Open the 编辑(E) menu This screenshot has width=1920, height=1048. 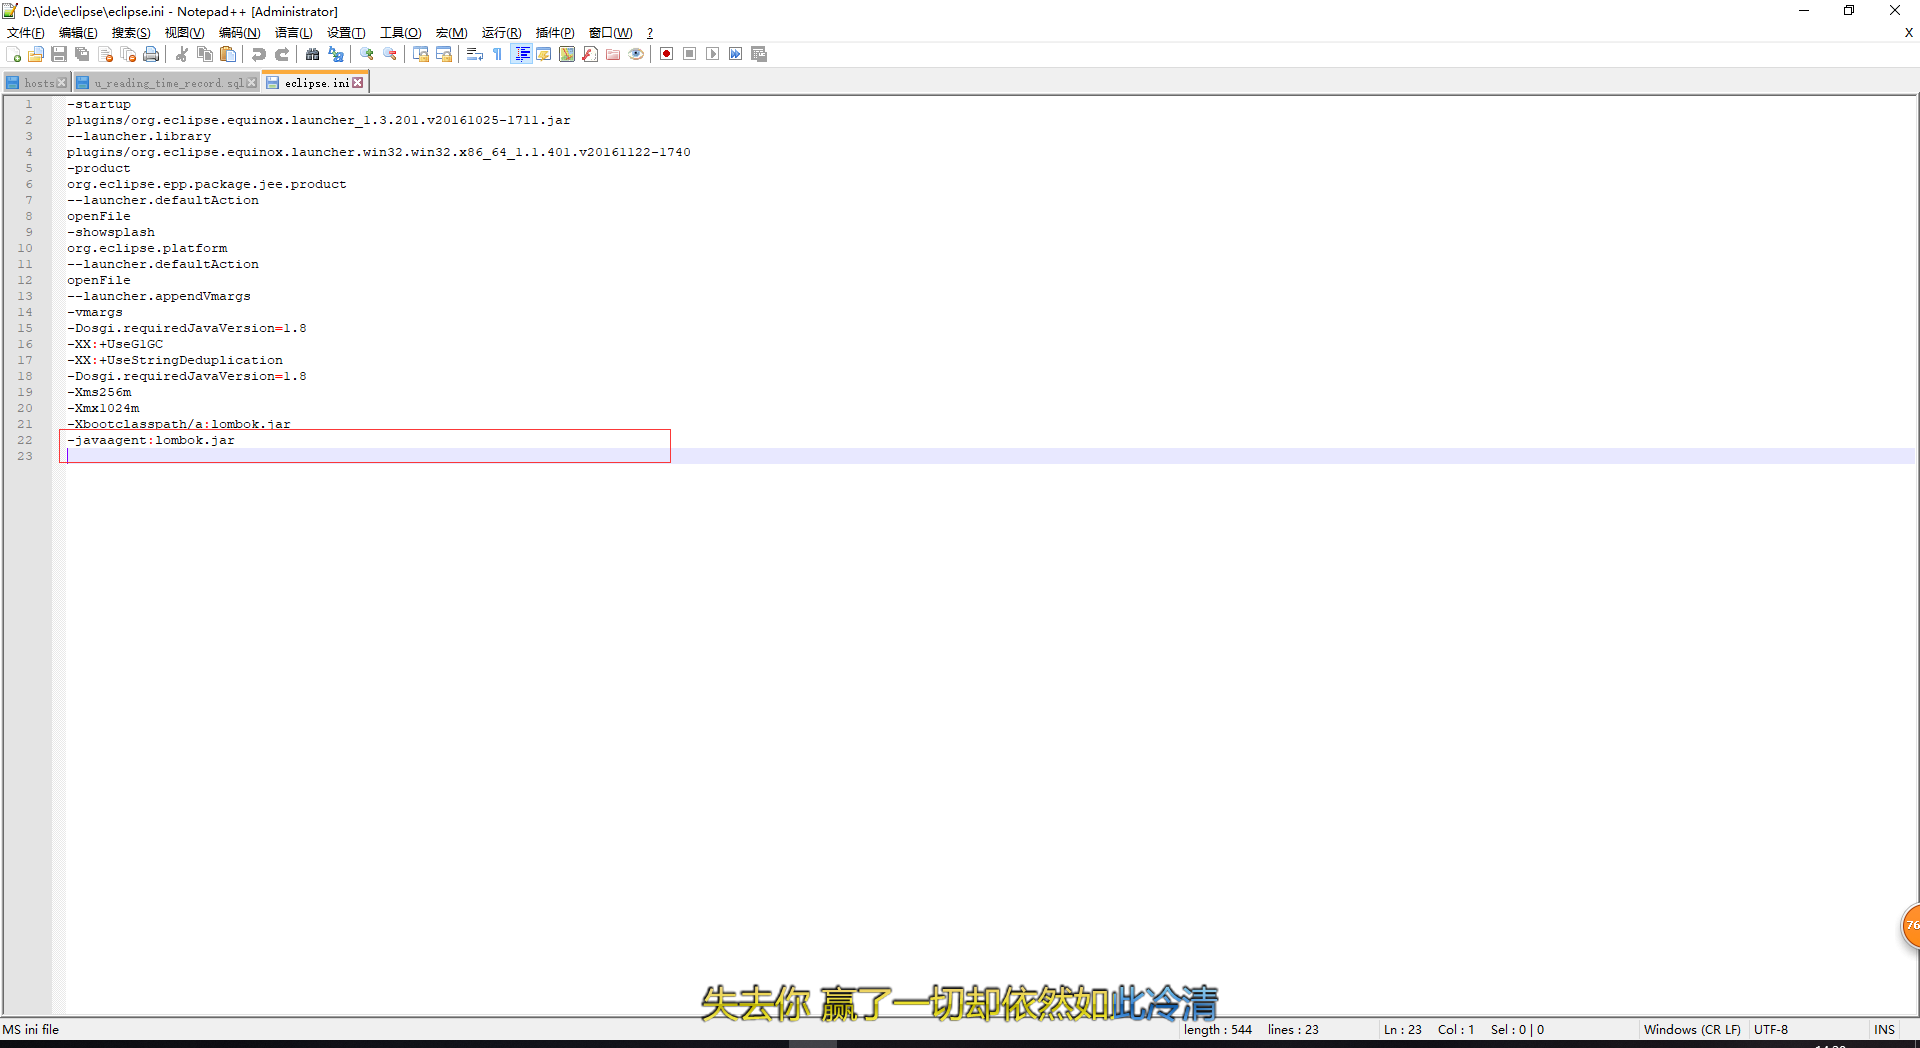coord(78,33)
